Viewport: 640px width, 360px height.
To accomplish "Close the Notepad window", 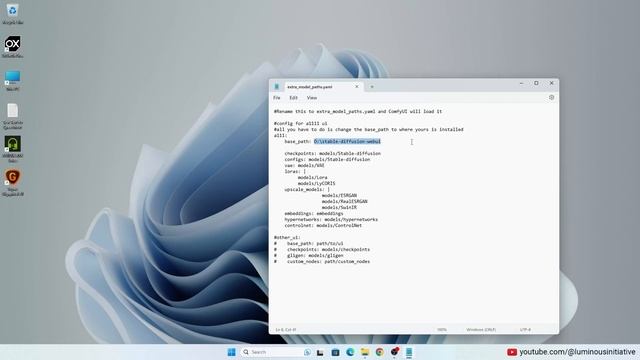I will pyautogui.click(x=551, y=83).
